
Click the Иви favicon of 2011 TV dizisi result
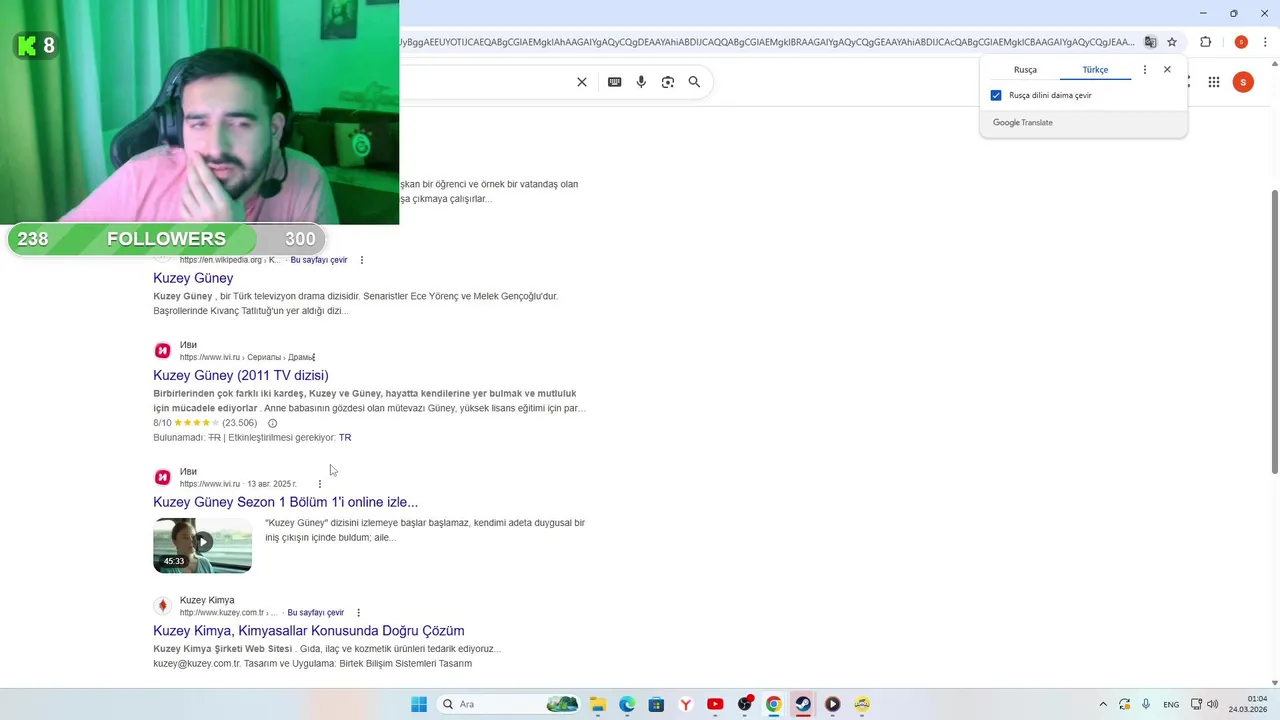pos(162,351)
